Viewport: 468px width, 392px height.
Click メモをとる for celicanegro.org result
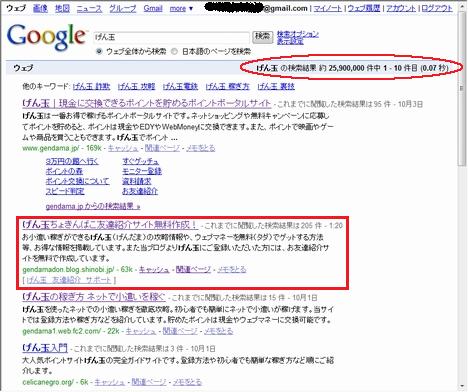tap(187, 382)
